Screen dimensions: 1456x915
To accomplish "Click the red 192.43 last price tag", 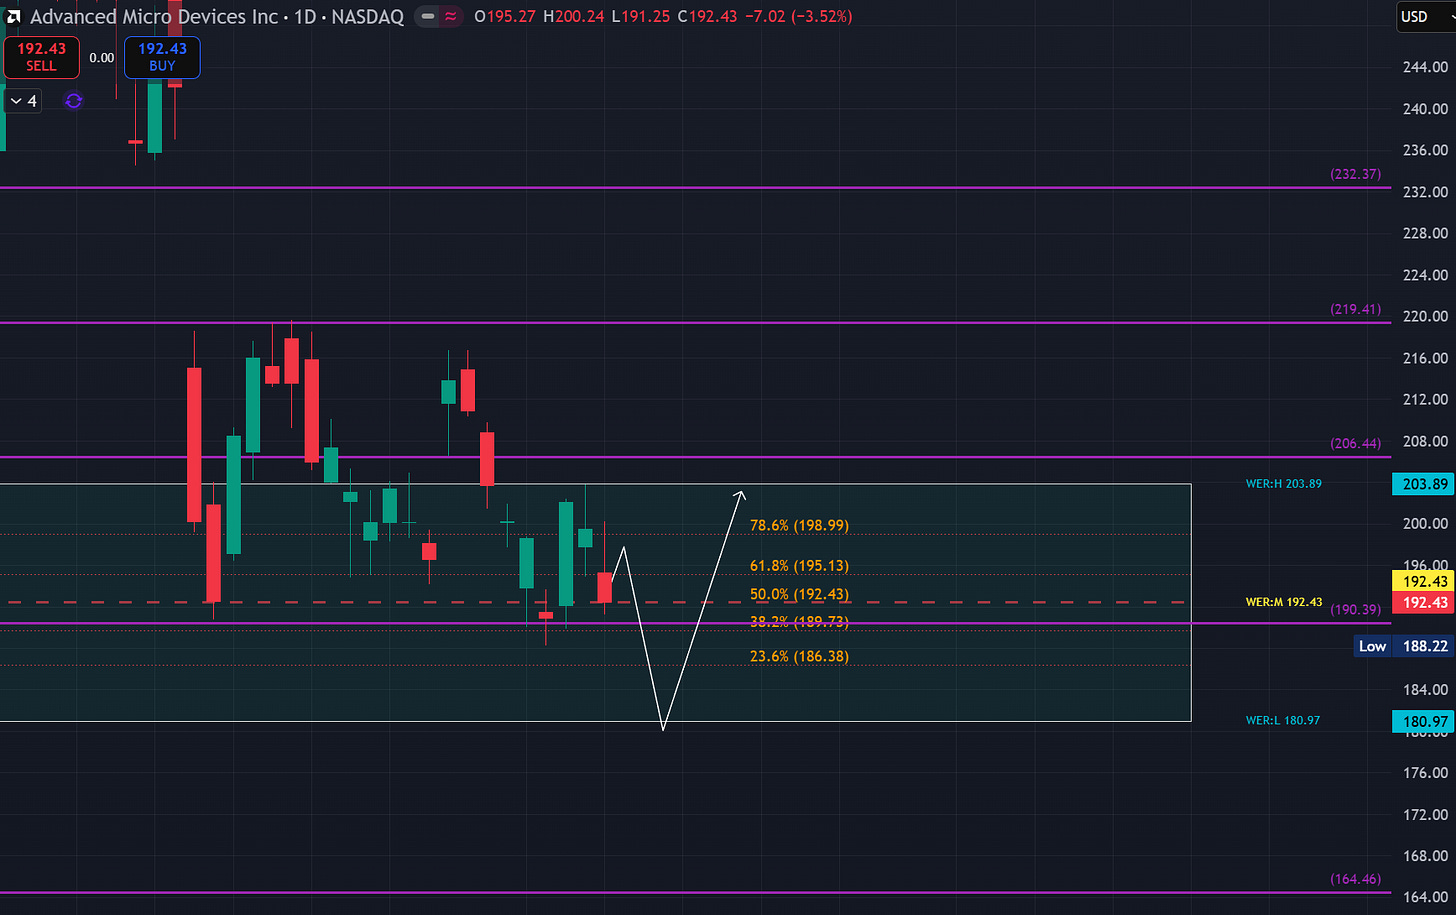I will (x=1424, y=602).
